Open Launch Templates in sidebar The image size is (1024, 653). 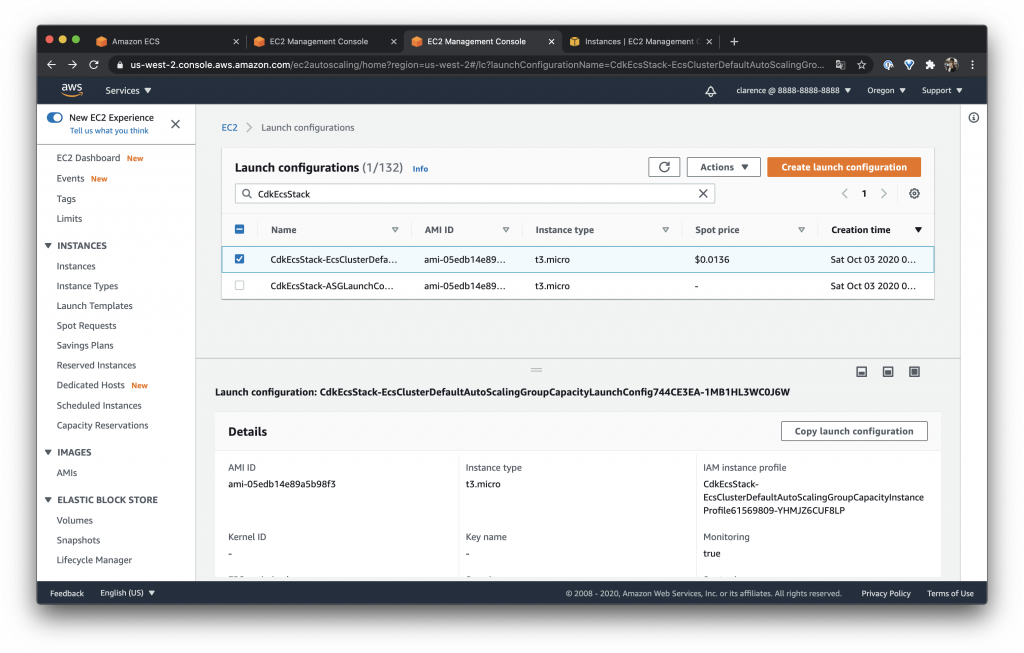[x=94, y=306]
